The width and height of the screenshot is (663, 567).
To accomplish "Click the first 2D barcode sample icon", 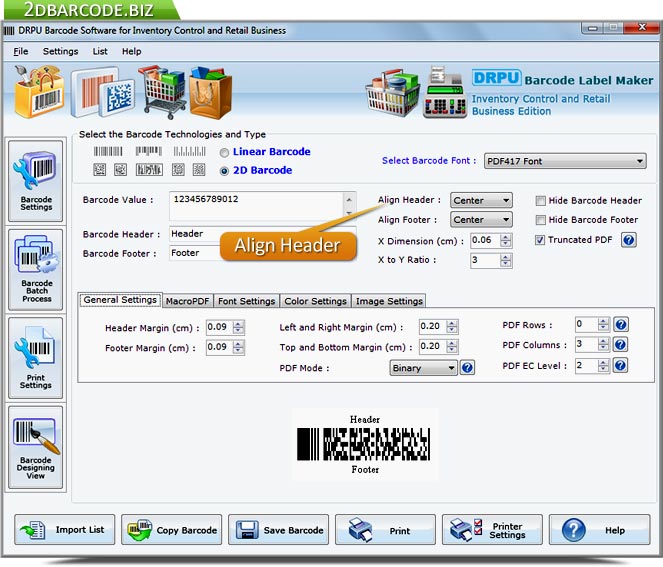I will coord(100,170).
